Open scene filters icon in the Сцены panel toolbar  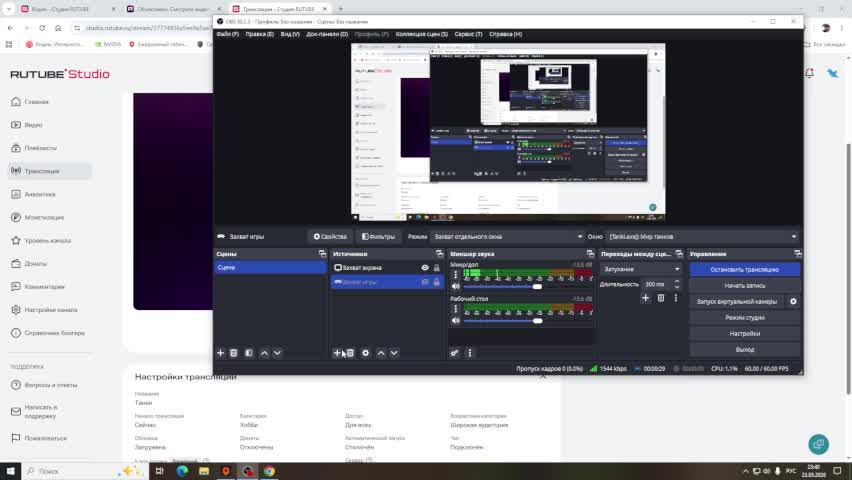tap(249, 353)
